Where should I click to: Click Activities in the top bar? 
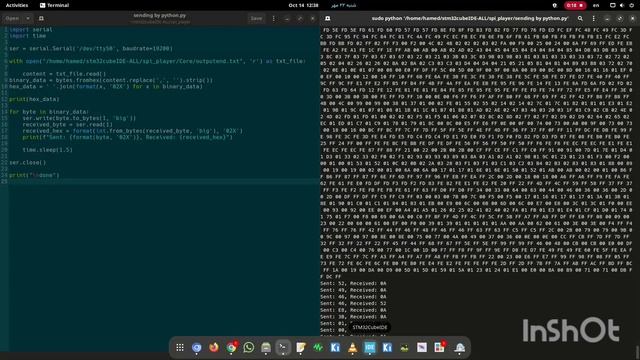point(17,5)
